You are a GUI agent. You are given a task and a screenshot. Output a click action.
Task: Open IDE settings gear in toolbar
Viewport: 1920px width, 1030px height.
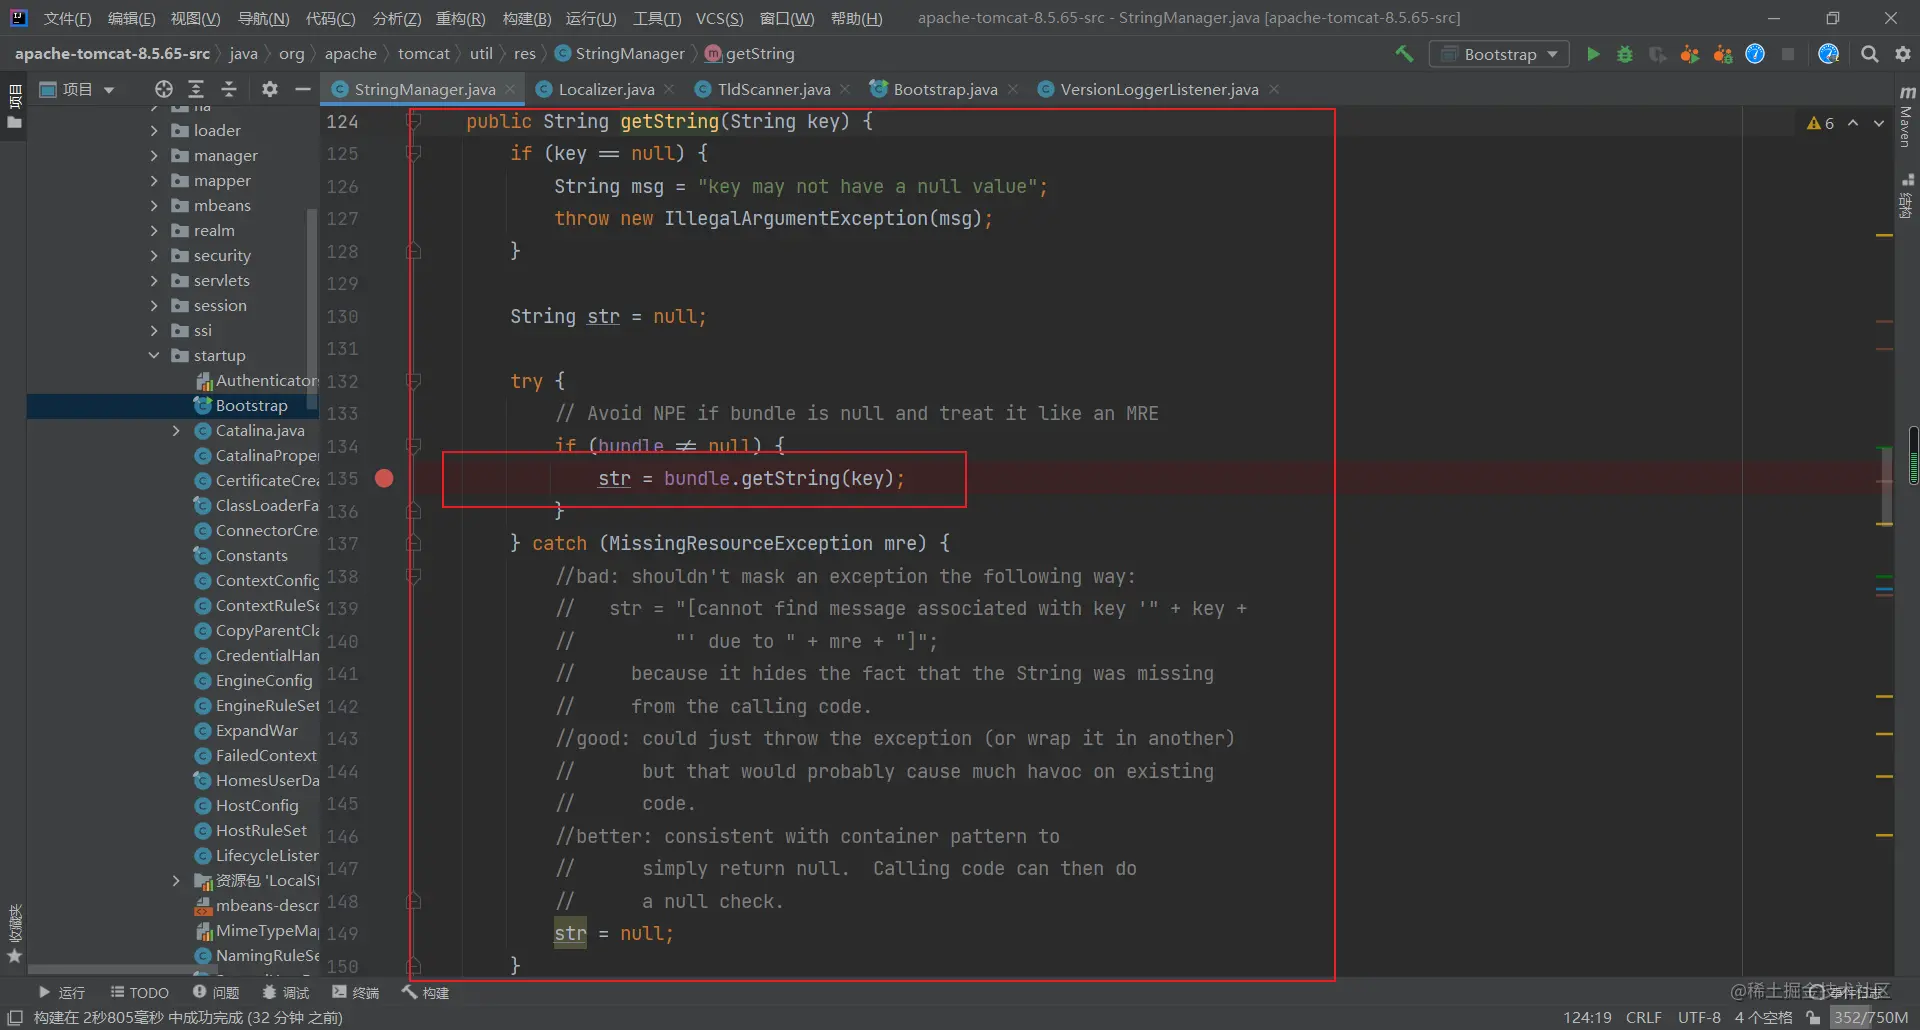(x=1903, y=54)
